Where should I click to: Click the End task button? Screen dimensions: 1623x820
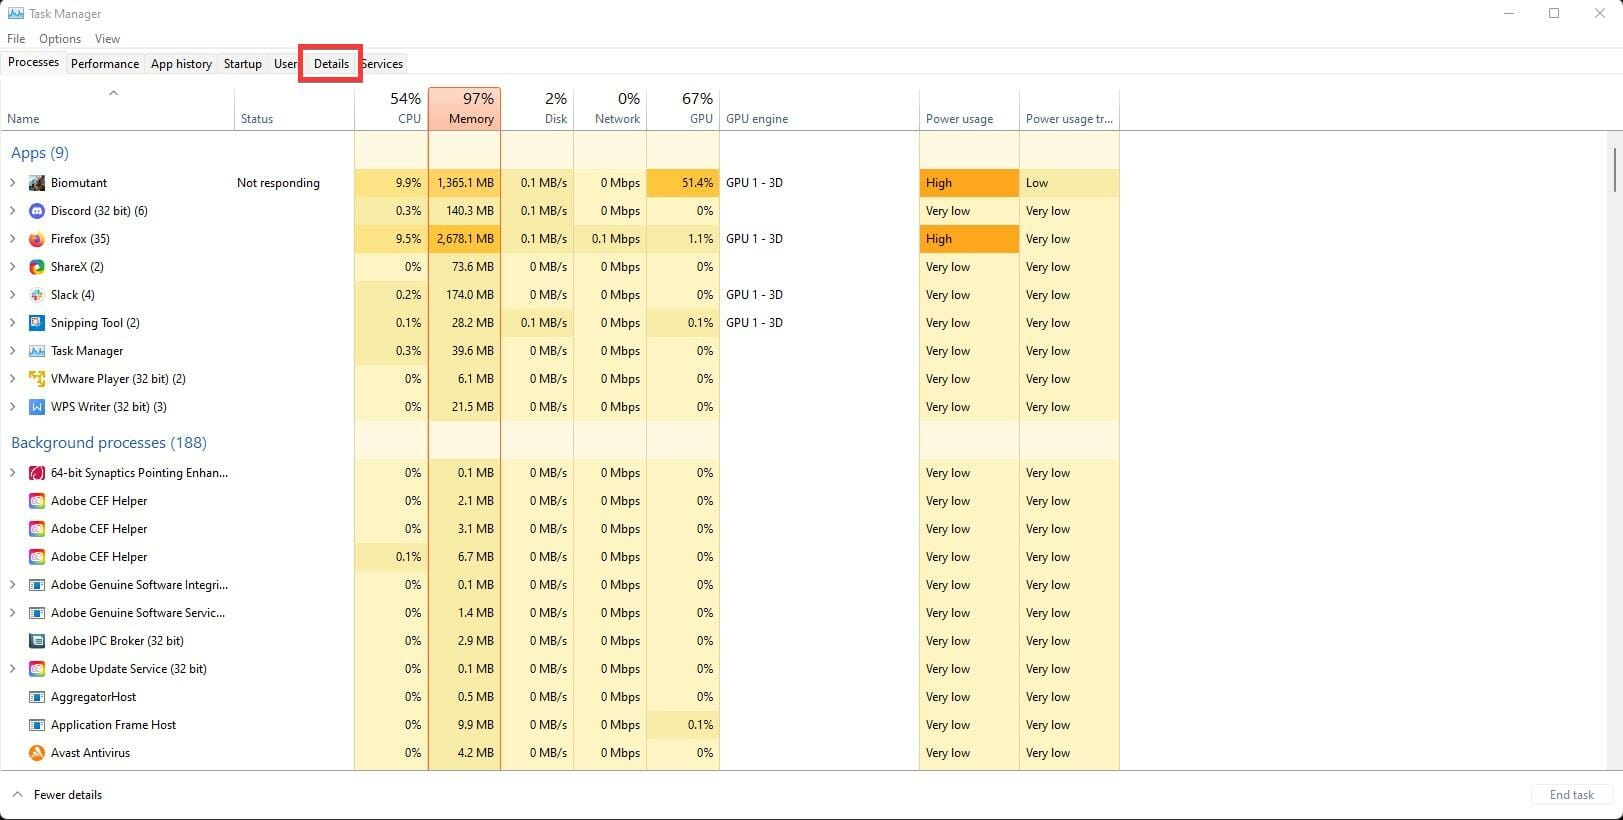point(1571,795)
